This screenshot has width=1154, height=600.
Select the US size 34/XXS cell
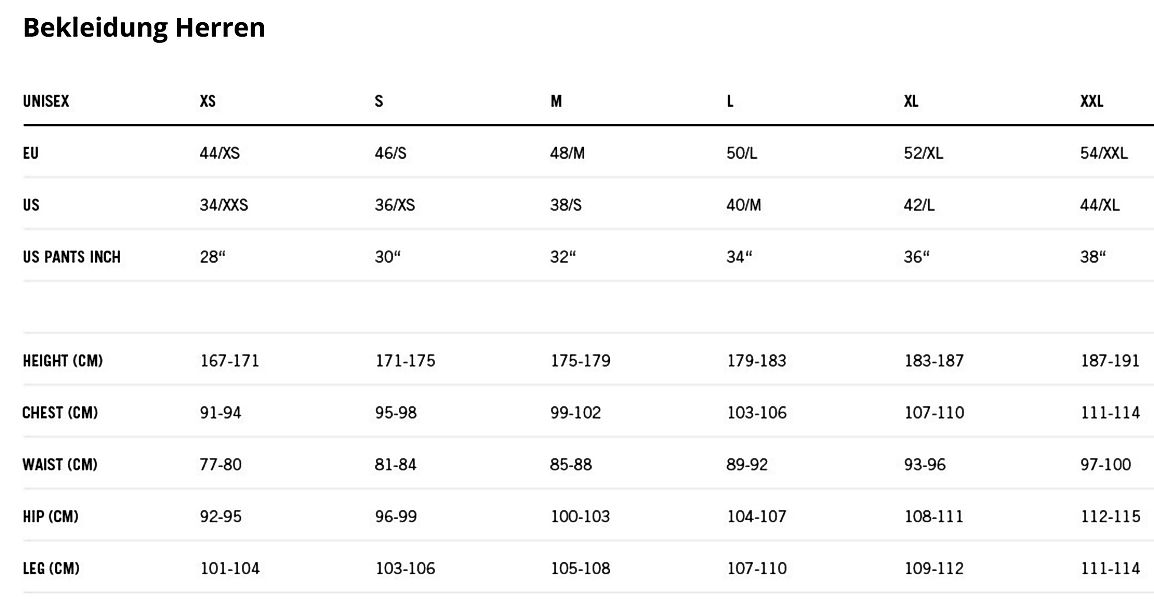pyautogui.click(x=224, y=205)
